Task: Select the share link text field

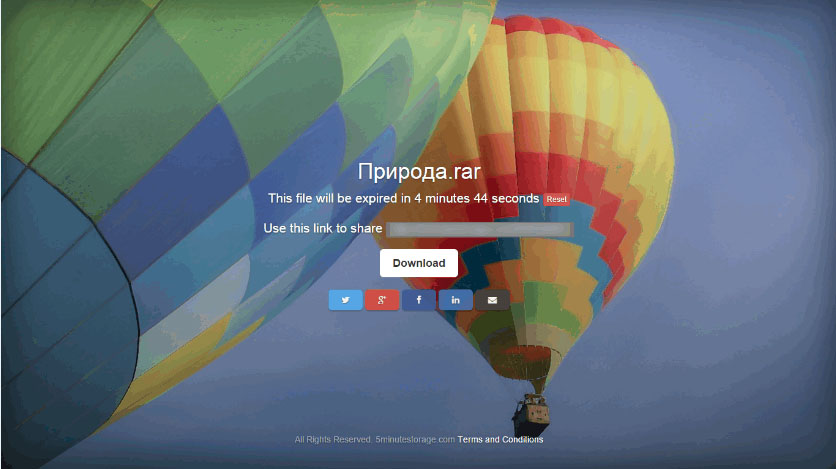Action: tap(480, 229)
